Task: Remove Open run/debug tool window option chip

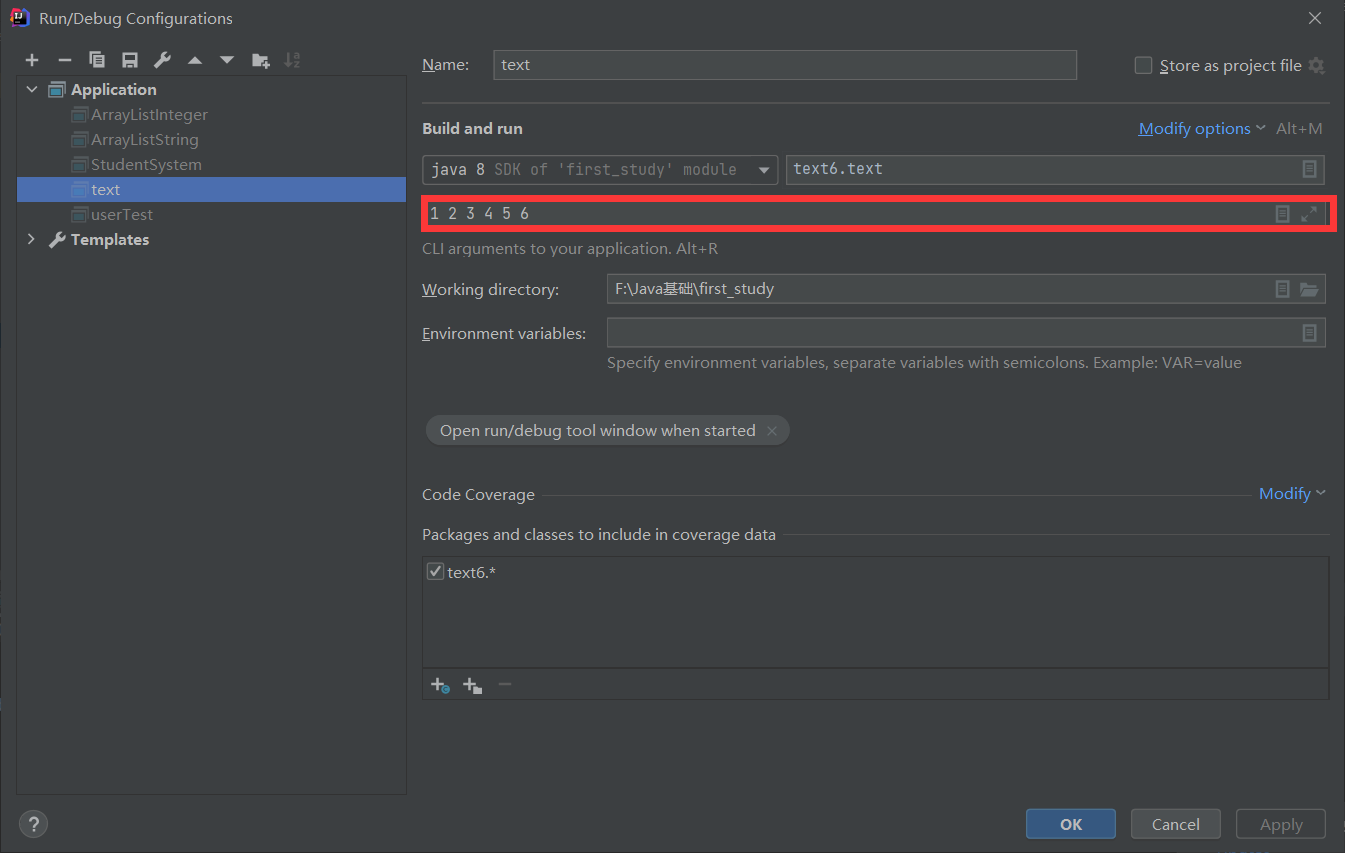Action: click(x=772, y=431)
